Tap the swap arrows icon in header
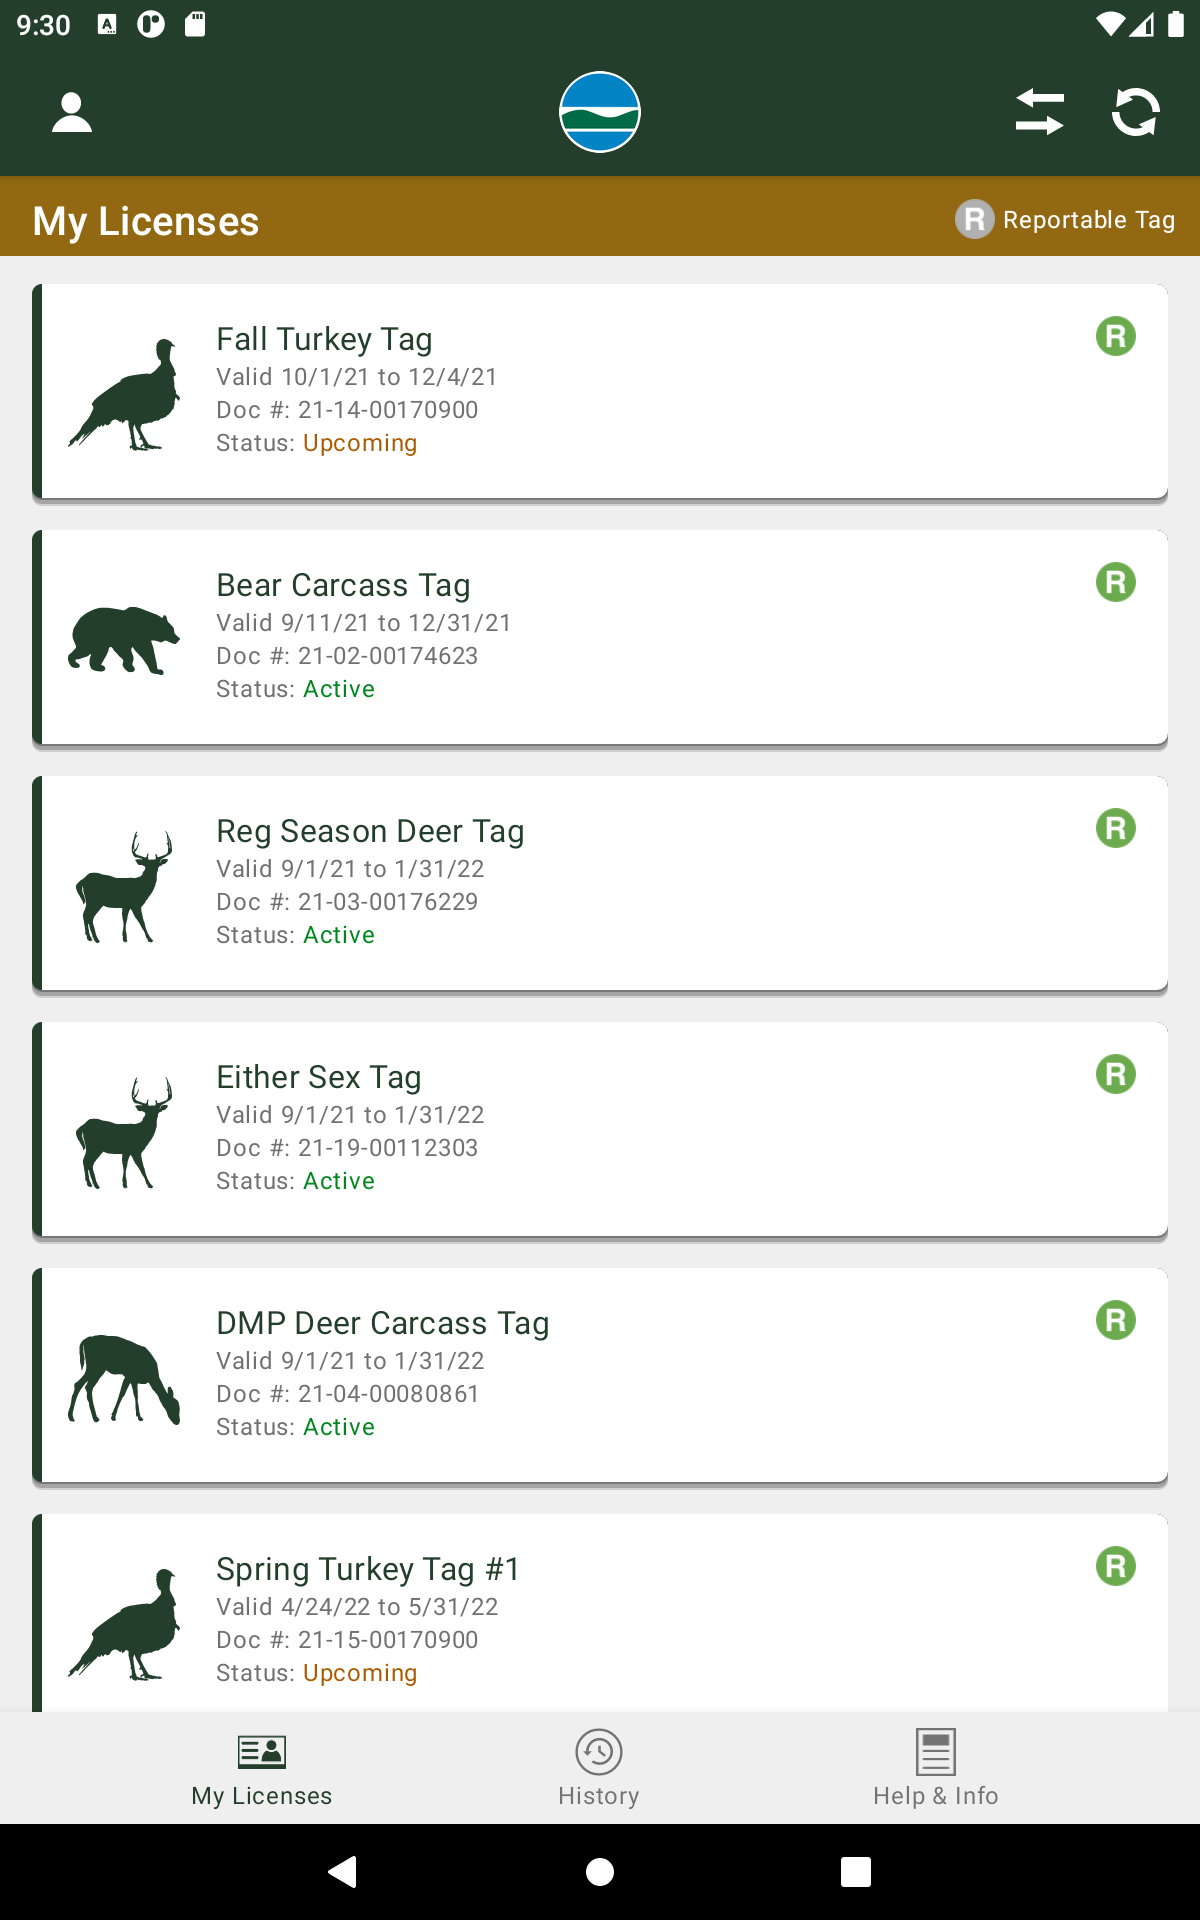The height and width of the screenshot is (1920, 1200). 1039,112
